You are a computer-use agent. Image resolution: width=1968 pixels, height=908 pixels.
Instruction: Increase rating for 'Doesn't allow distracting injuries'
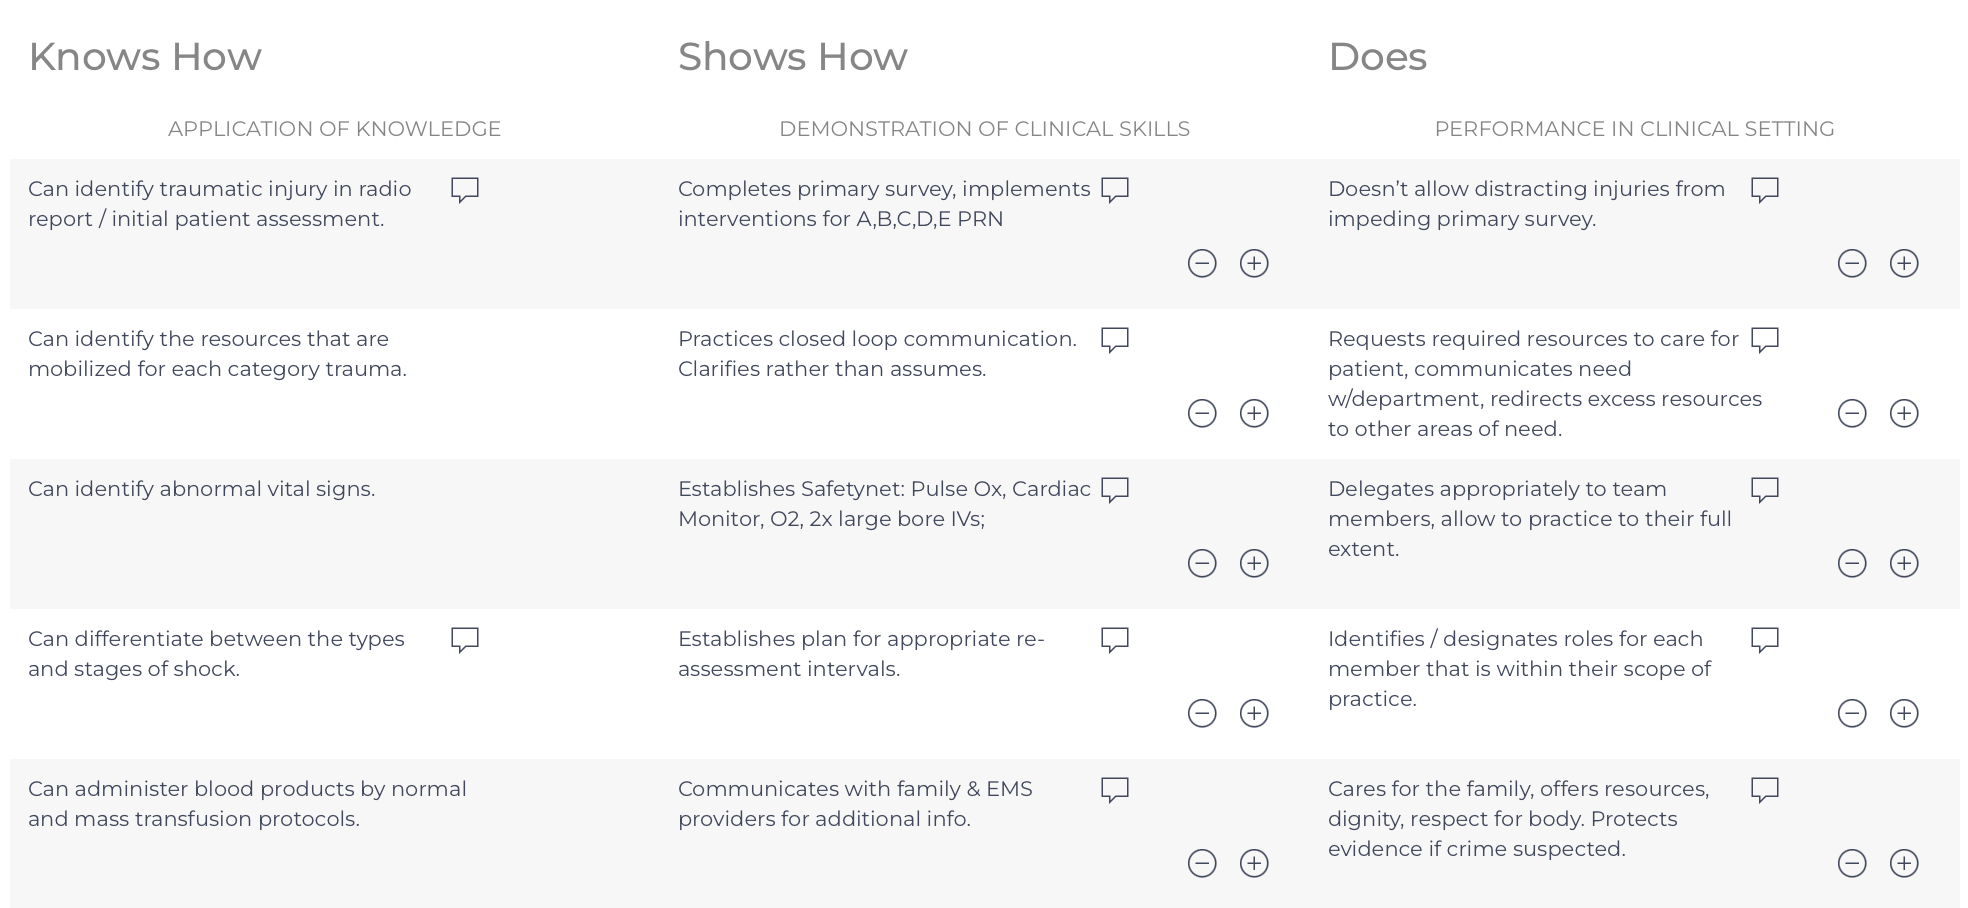[1904, 263]
